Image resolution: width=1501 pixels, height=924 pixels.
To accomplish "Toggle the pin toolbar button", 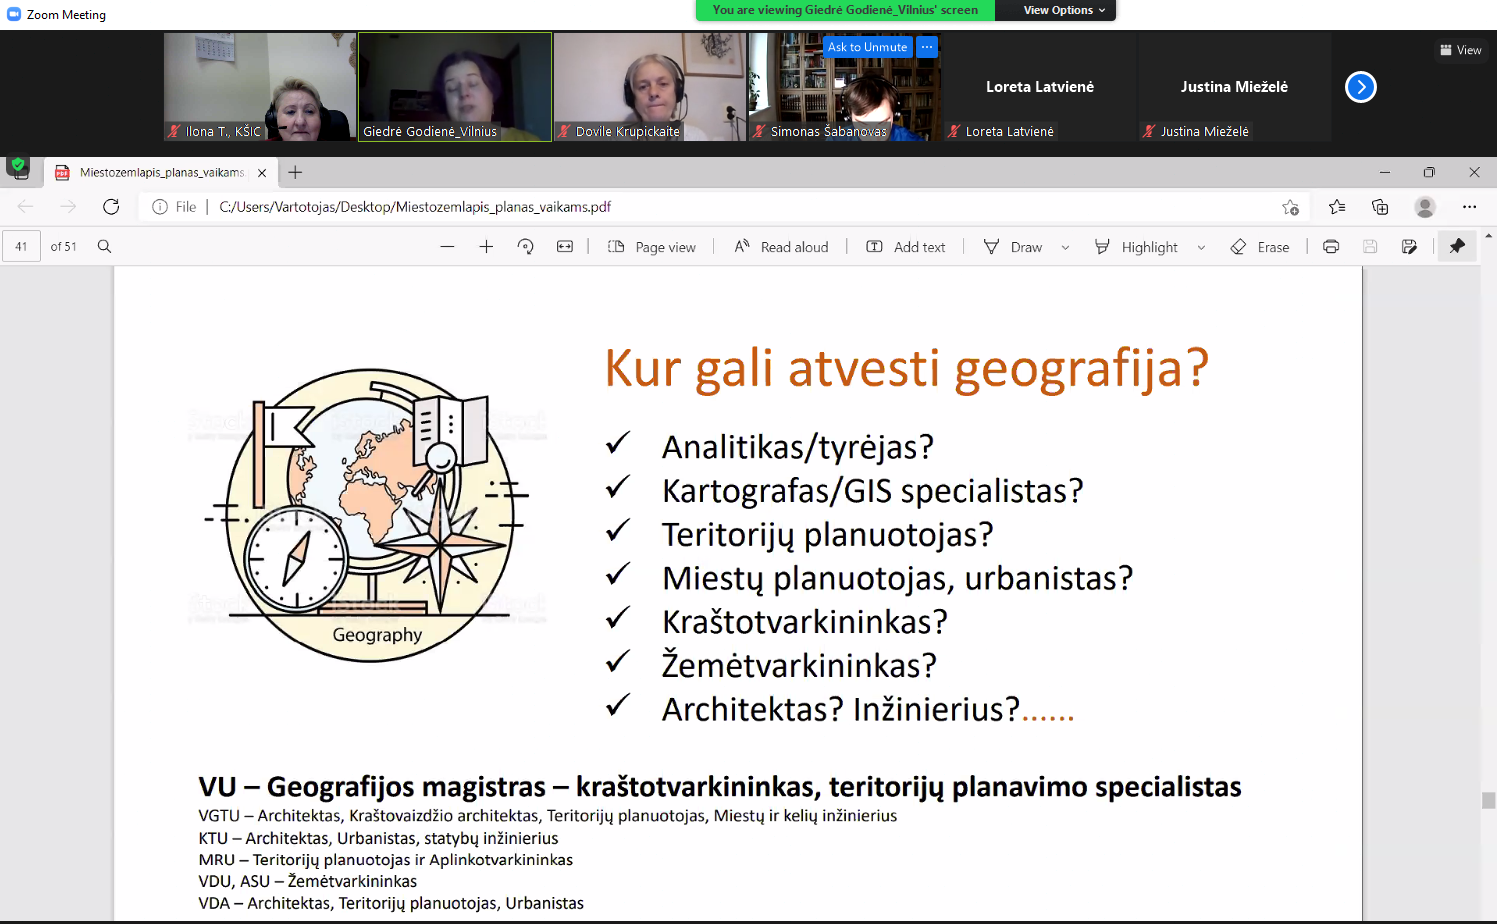I will (1457, 247).
